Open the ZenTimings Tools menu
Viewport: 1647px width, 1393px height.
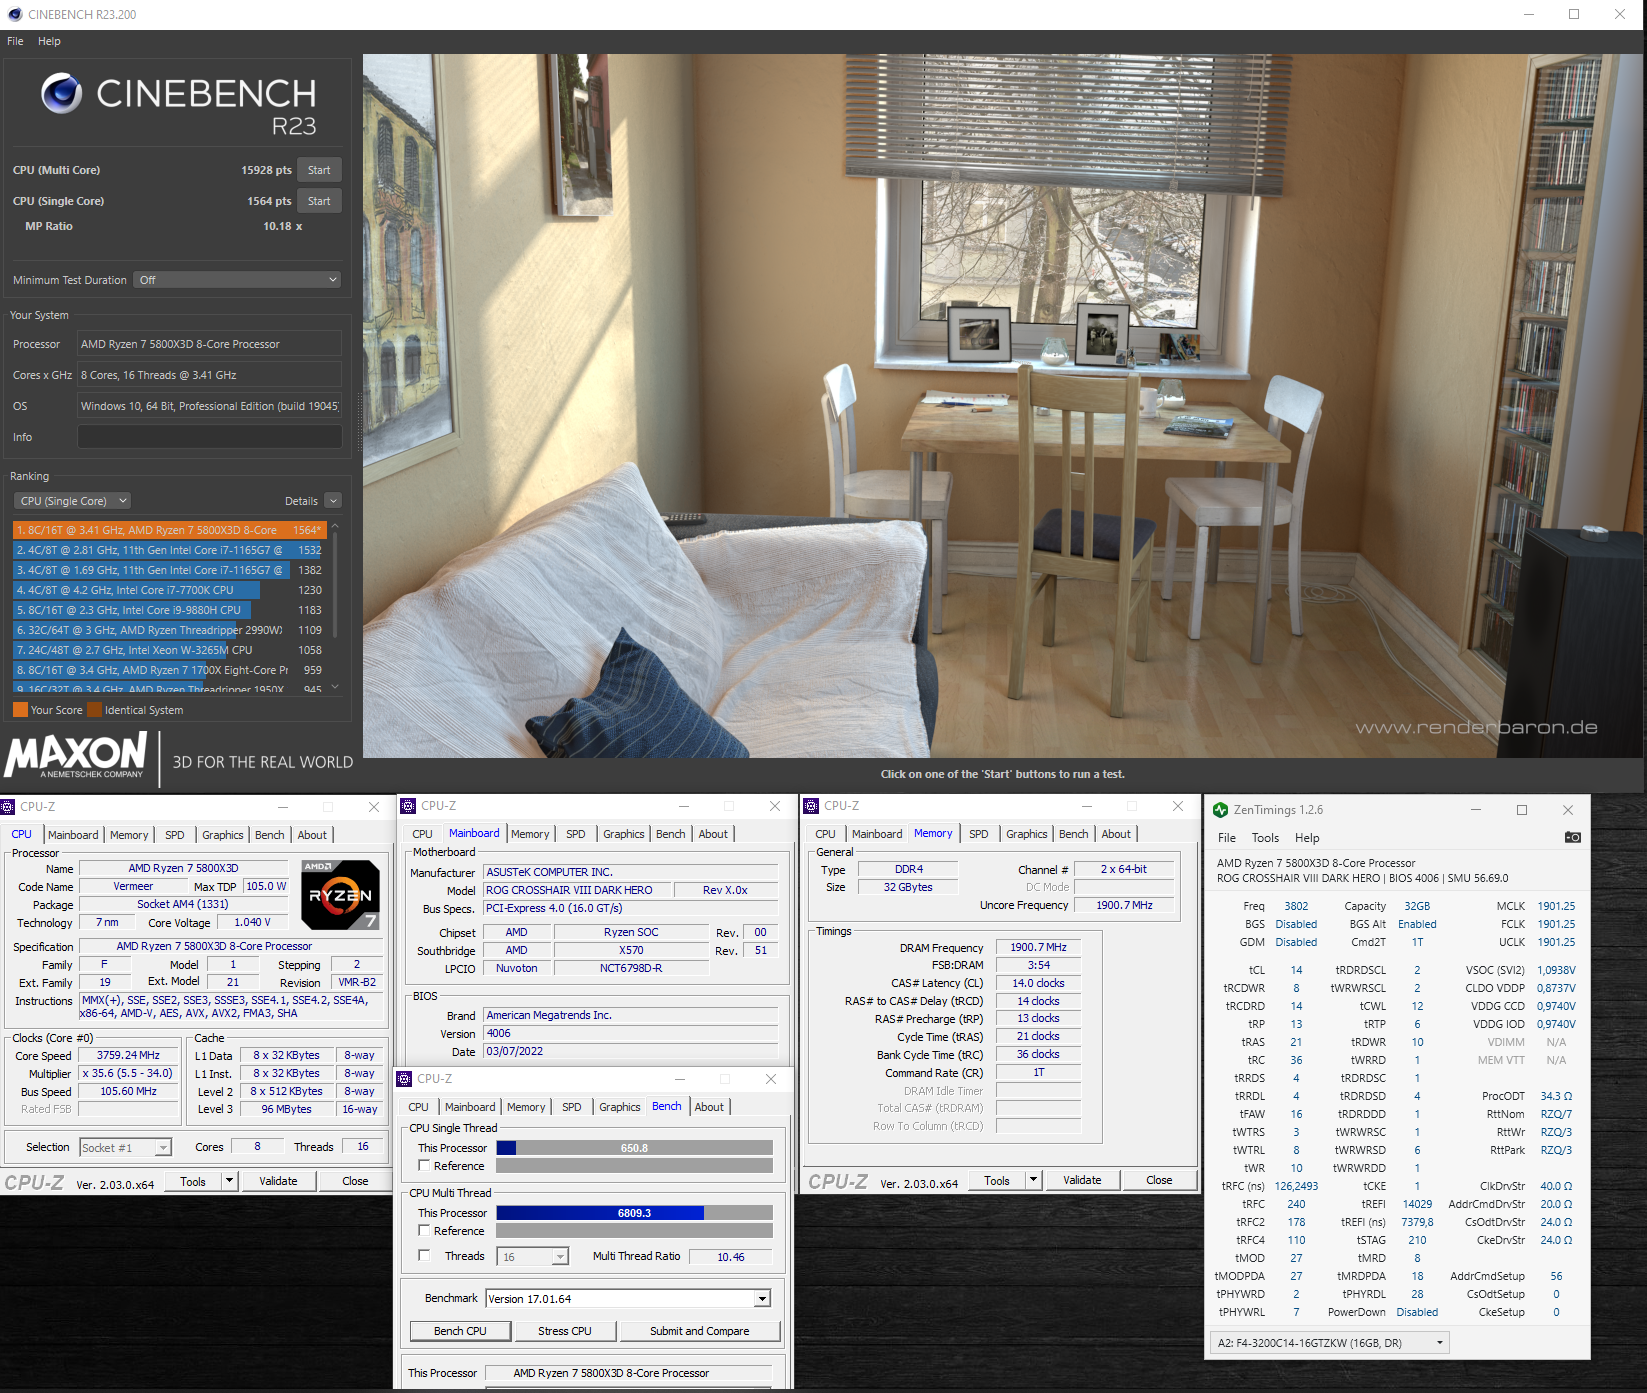1265,838
